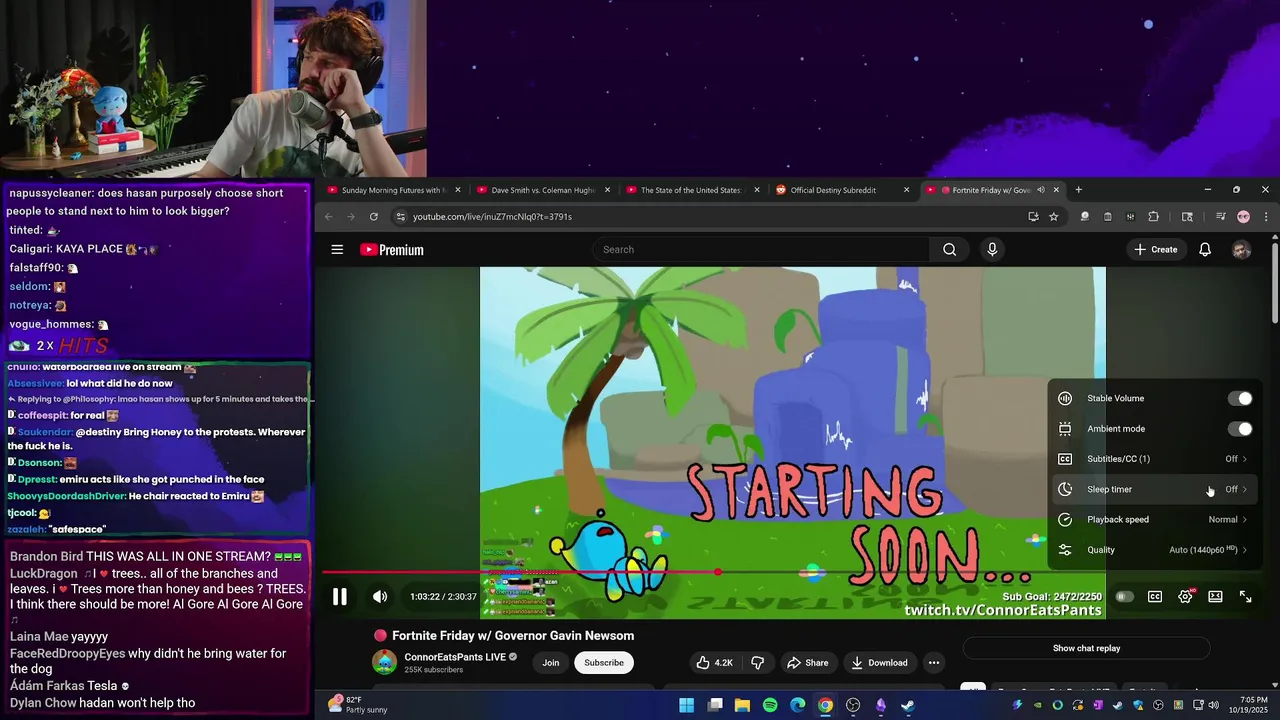
Task: Open more actions three-dot menu
Action: coord(934,662)
